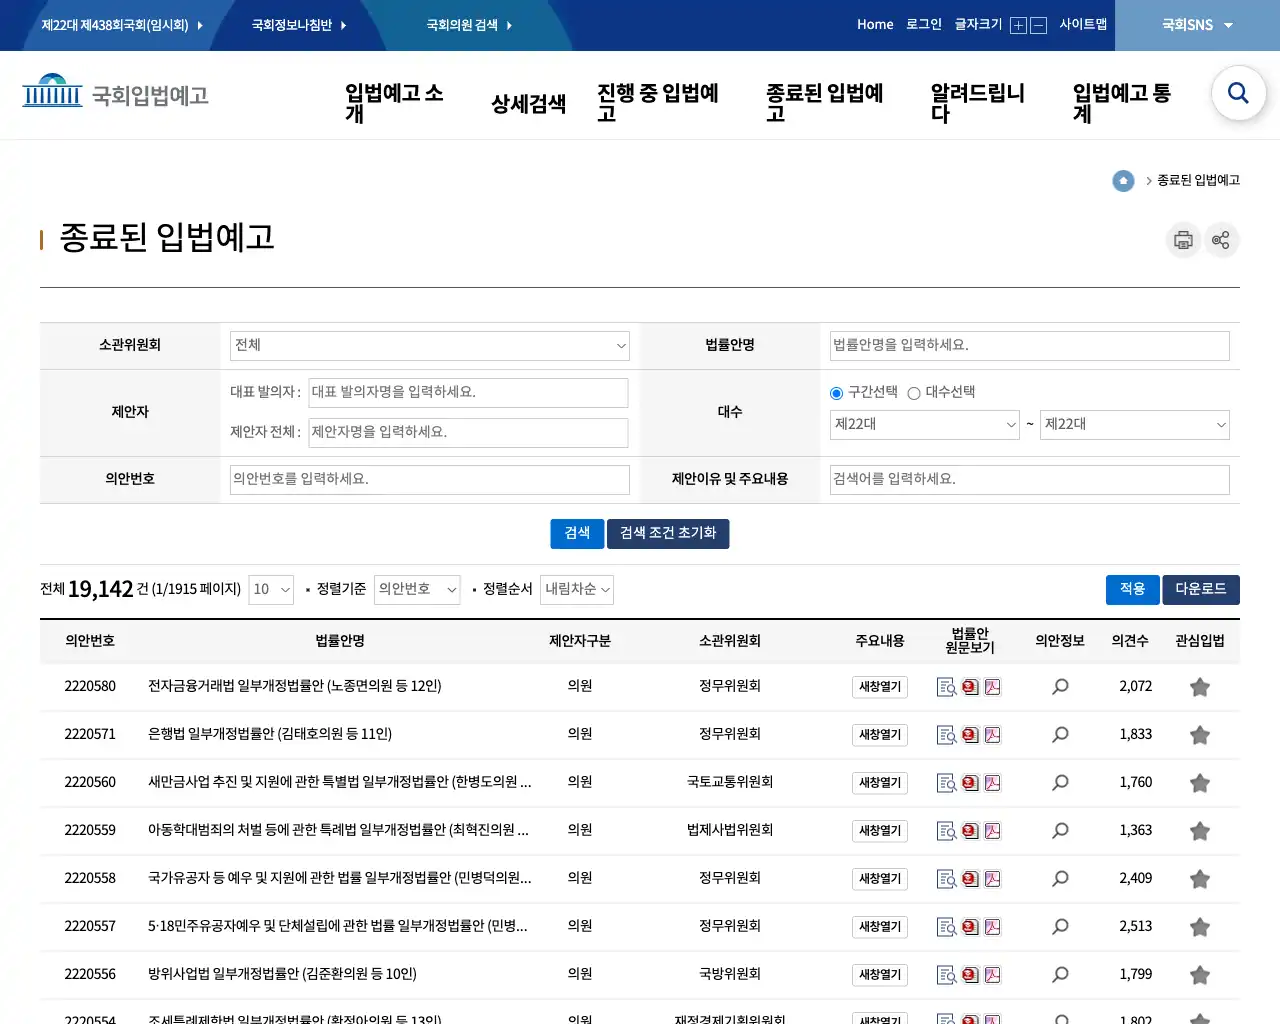Open the ending 제22대 session dropdown

pos(1135,424)
